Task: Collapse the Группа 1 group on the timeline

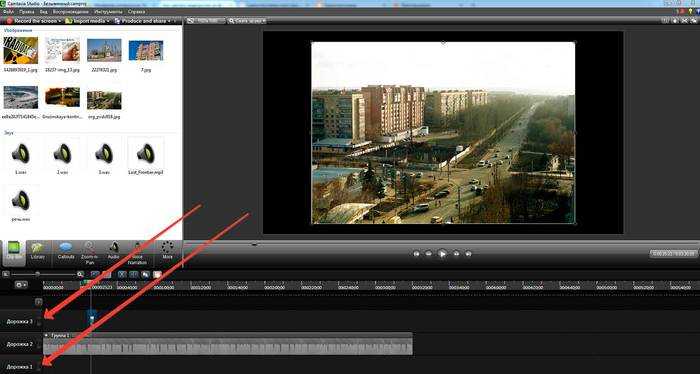Action: pos(46,335)
